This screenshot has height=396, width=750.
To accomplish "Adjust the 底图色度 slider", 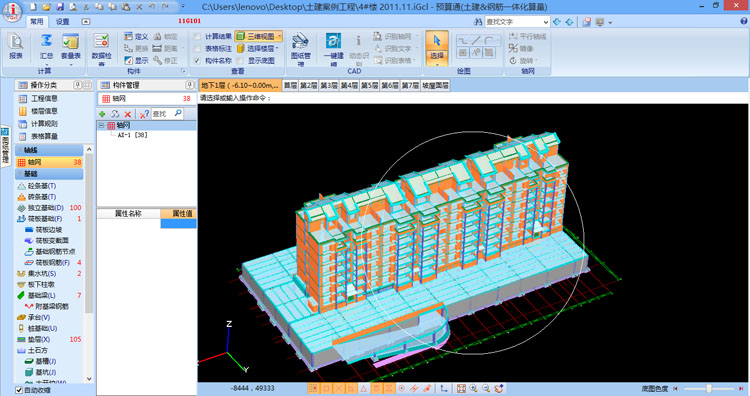I will click(710, 389).
